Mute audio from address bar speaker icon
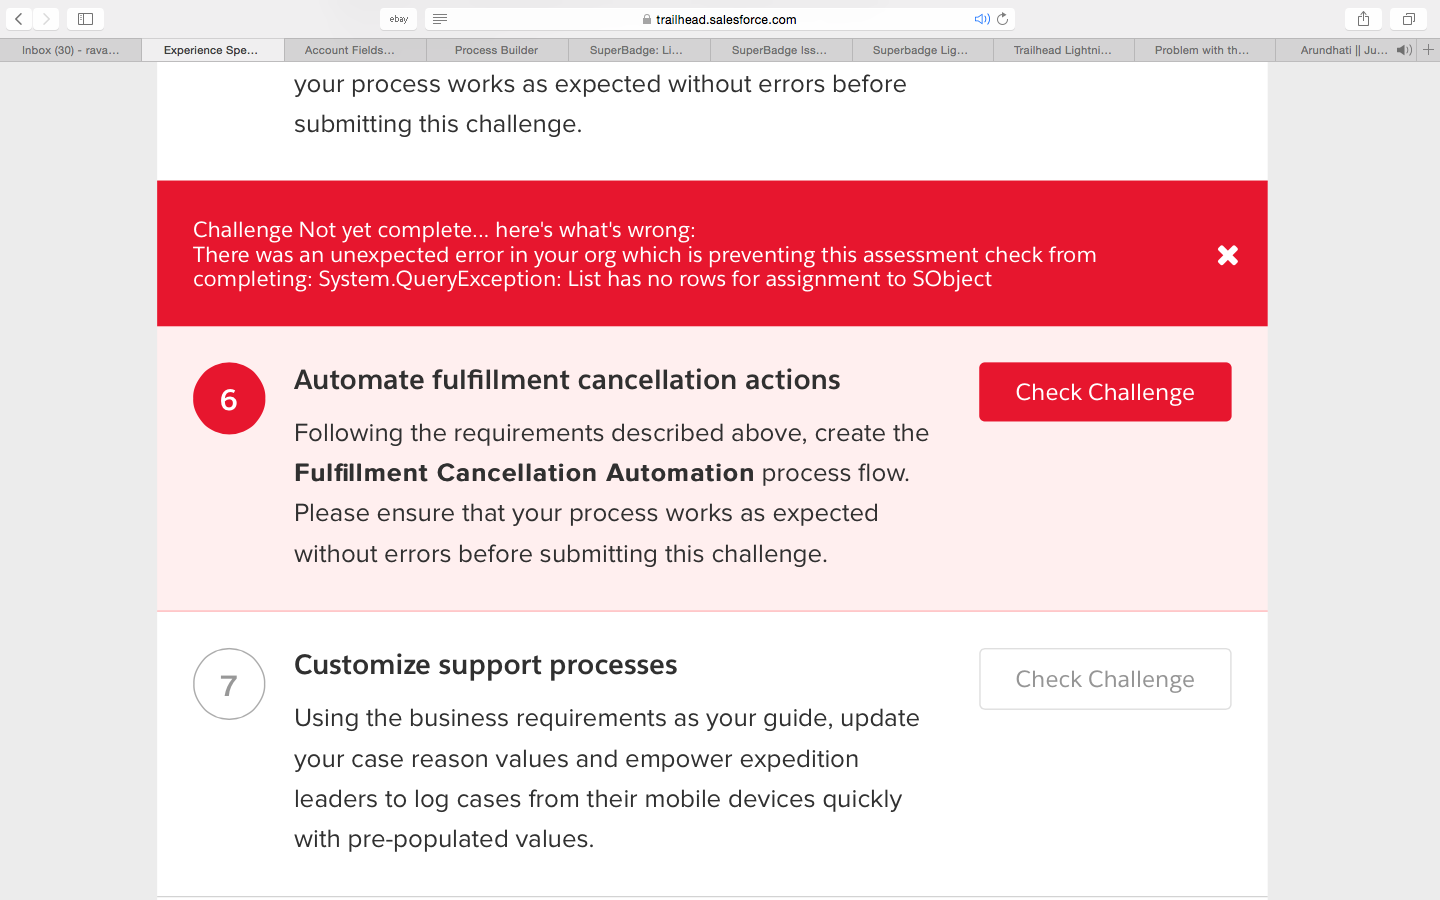 click(982, 19)
